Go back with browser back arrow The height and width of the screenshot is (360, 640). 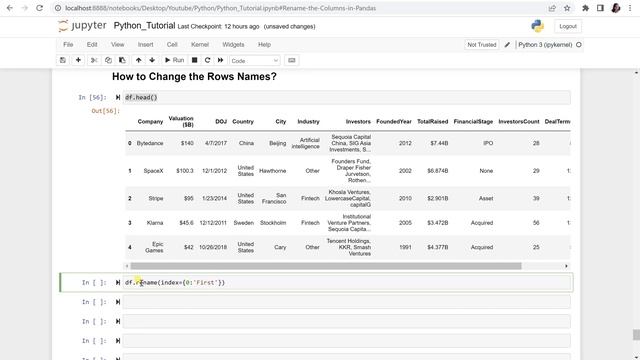(x=10, y=8)
